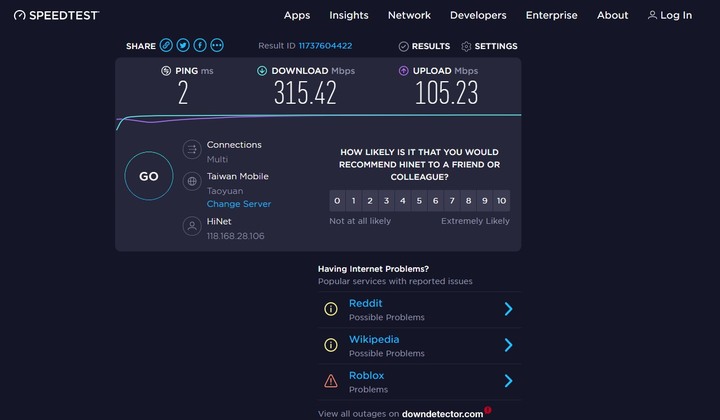The image size is (720, 420).
Task: Rate recommendation 0
Action: (x=337, y=201)
